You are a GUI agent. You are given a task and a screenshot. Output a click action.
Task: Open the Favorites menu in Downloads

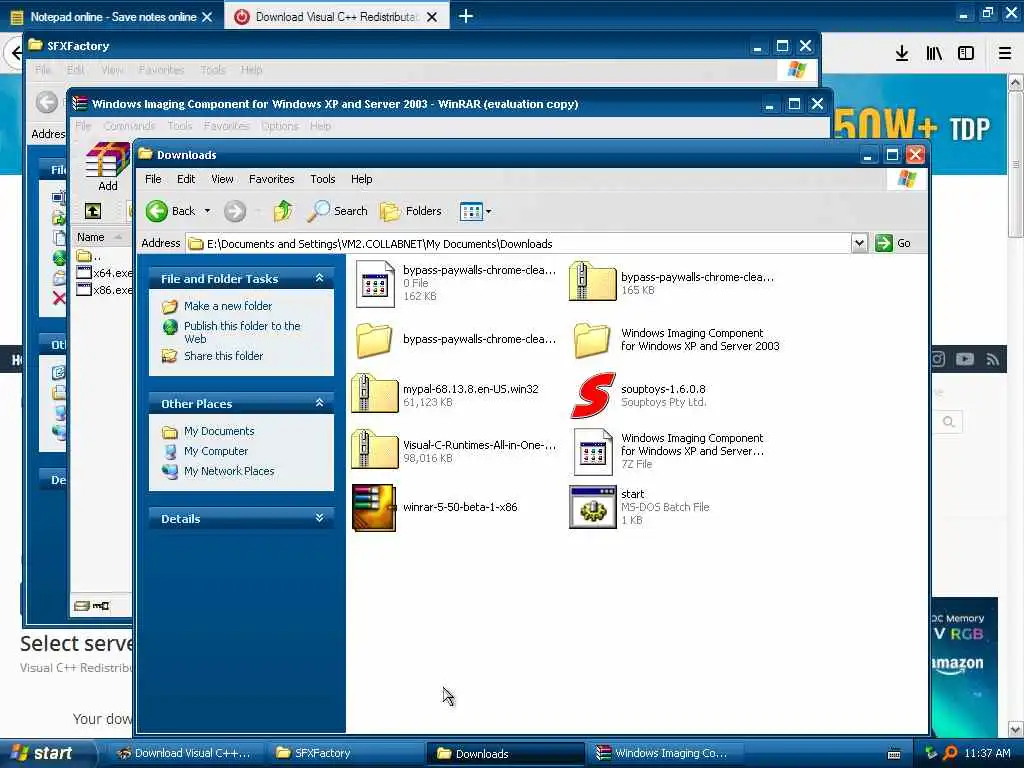coord(271,179)
